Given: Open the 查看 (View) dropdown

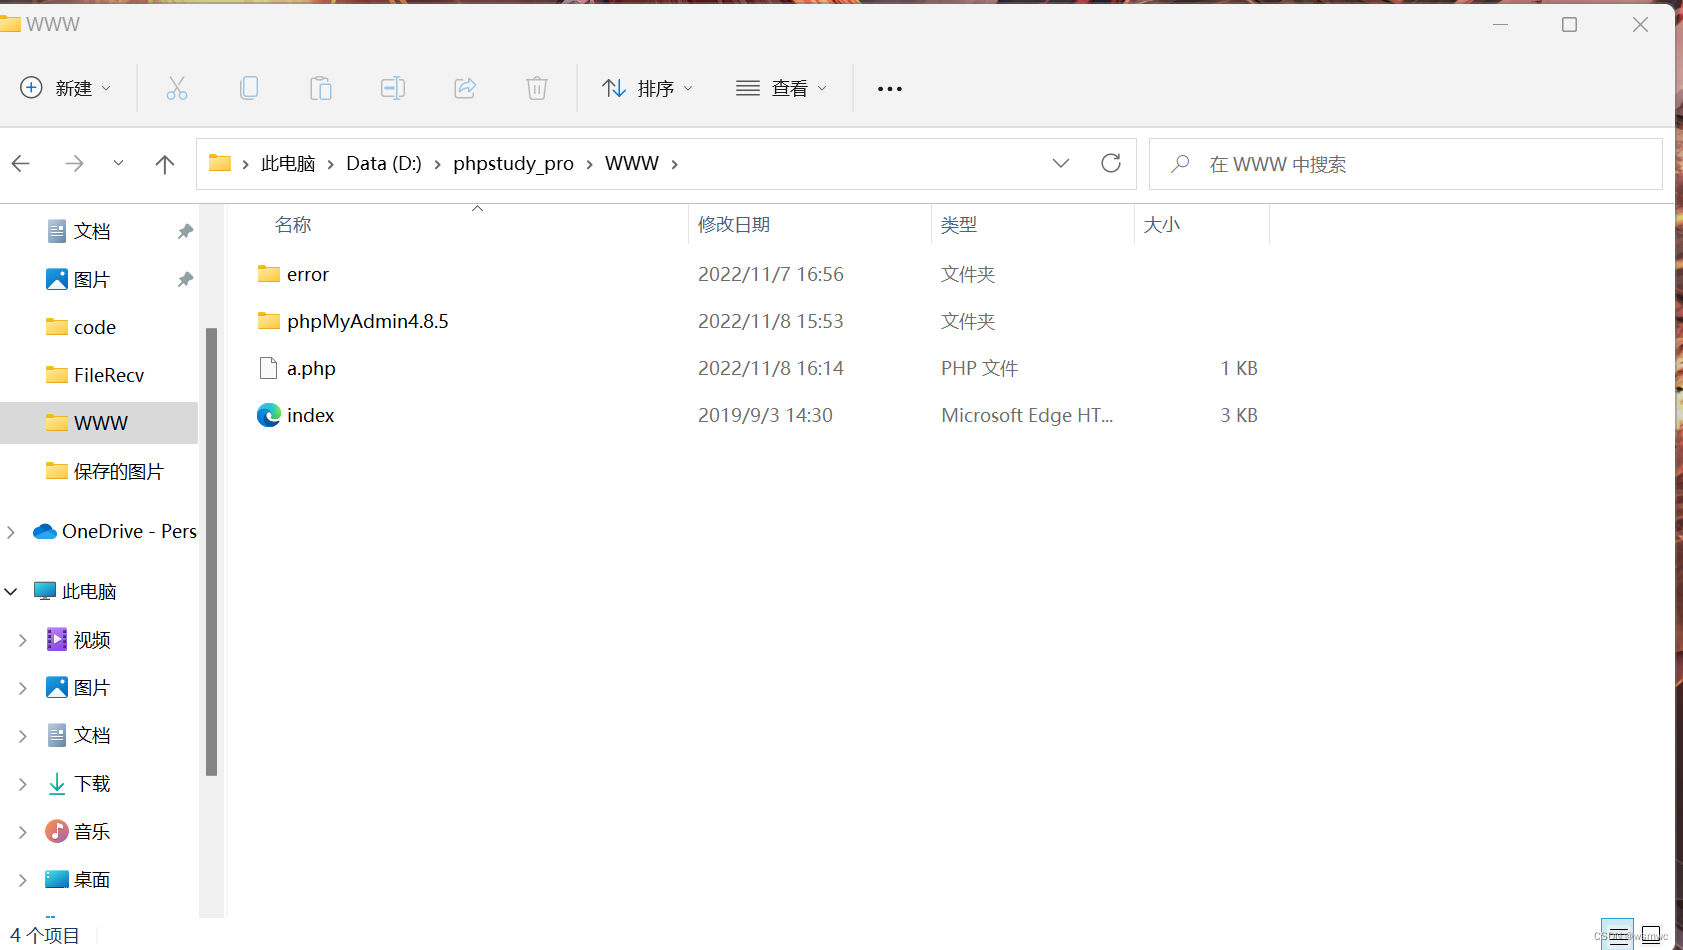Looking at the screenshot, I should pyautogui.click(x=781, y=88).
